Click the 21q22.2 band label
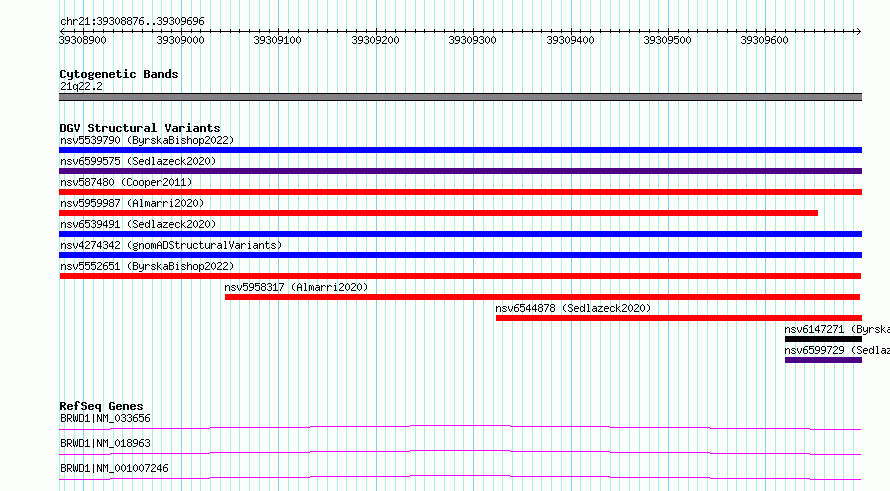Screen dimensions: 890x491 point(81,86)
